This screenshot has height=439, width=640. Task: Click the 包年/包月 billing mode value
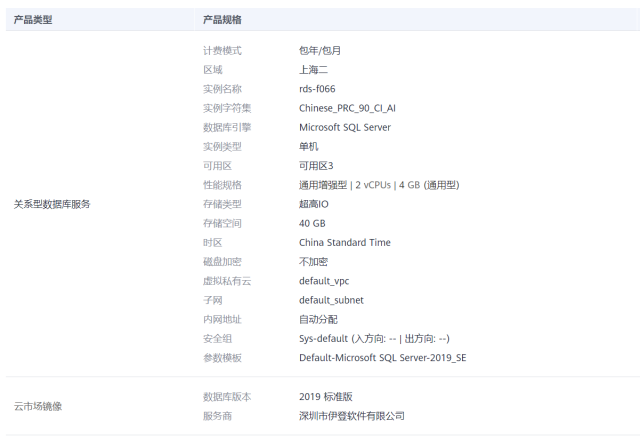tap(320, 50)
